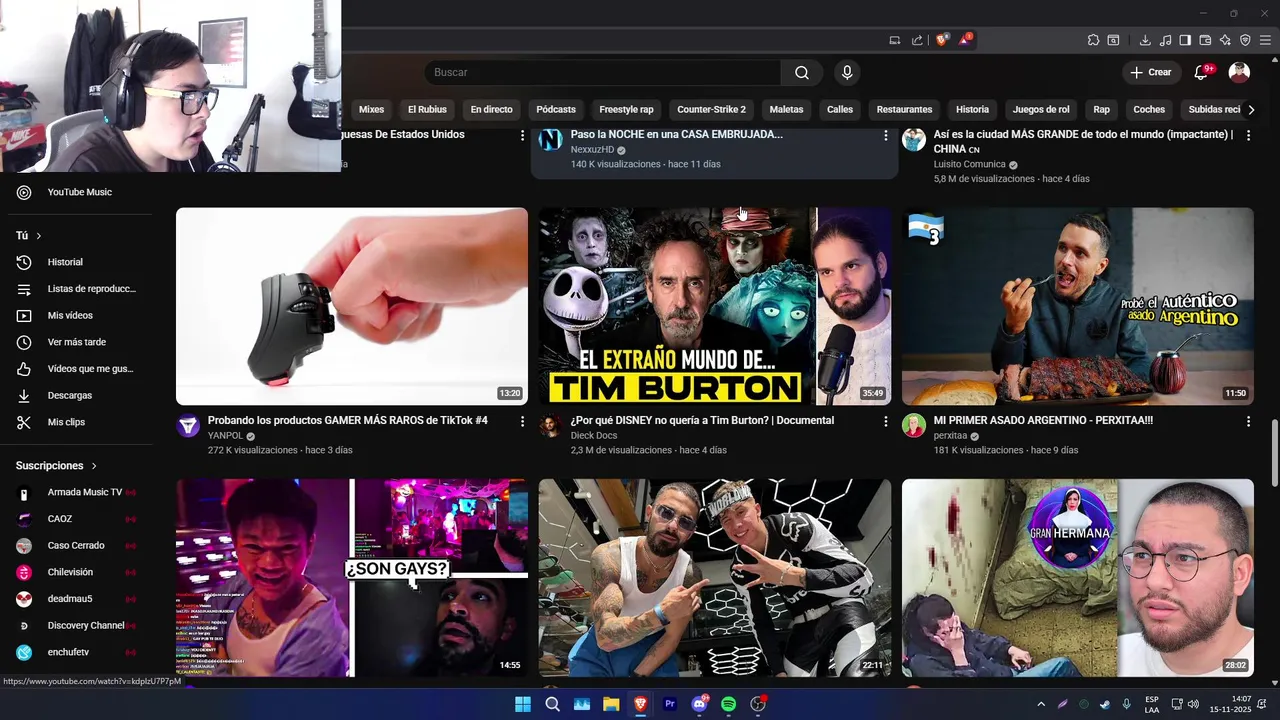This screenshot has height=720, width=1280.
Task: Open options menu for Luisito Comunica video
Action: click(x=1248, y=135)
